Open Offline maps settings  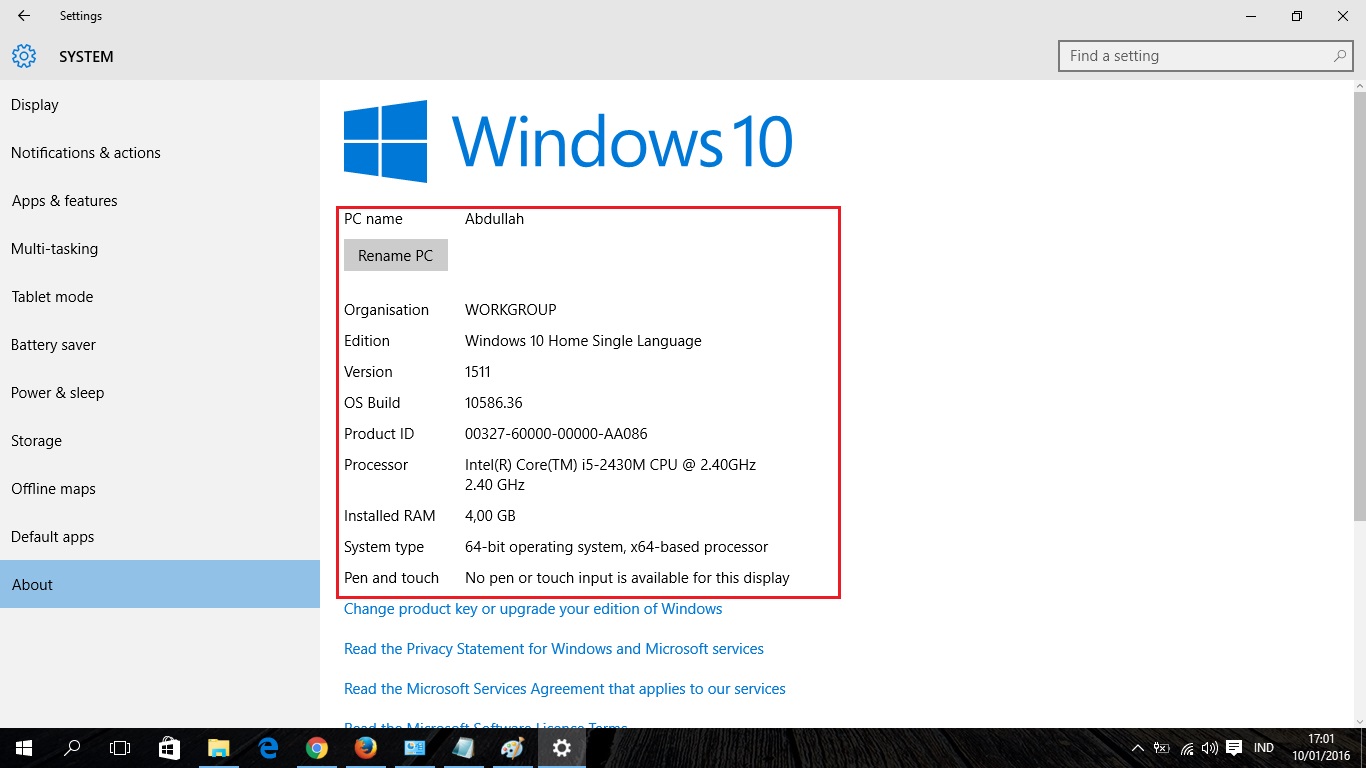pos(160,489)
